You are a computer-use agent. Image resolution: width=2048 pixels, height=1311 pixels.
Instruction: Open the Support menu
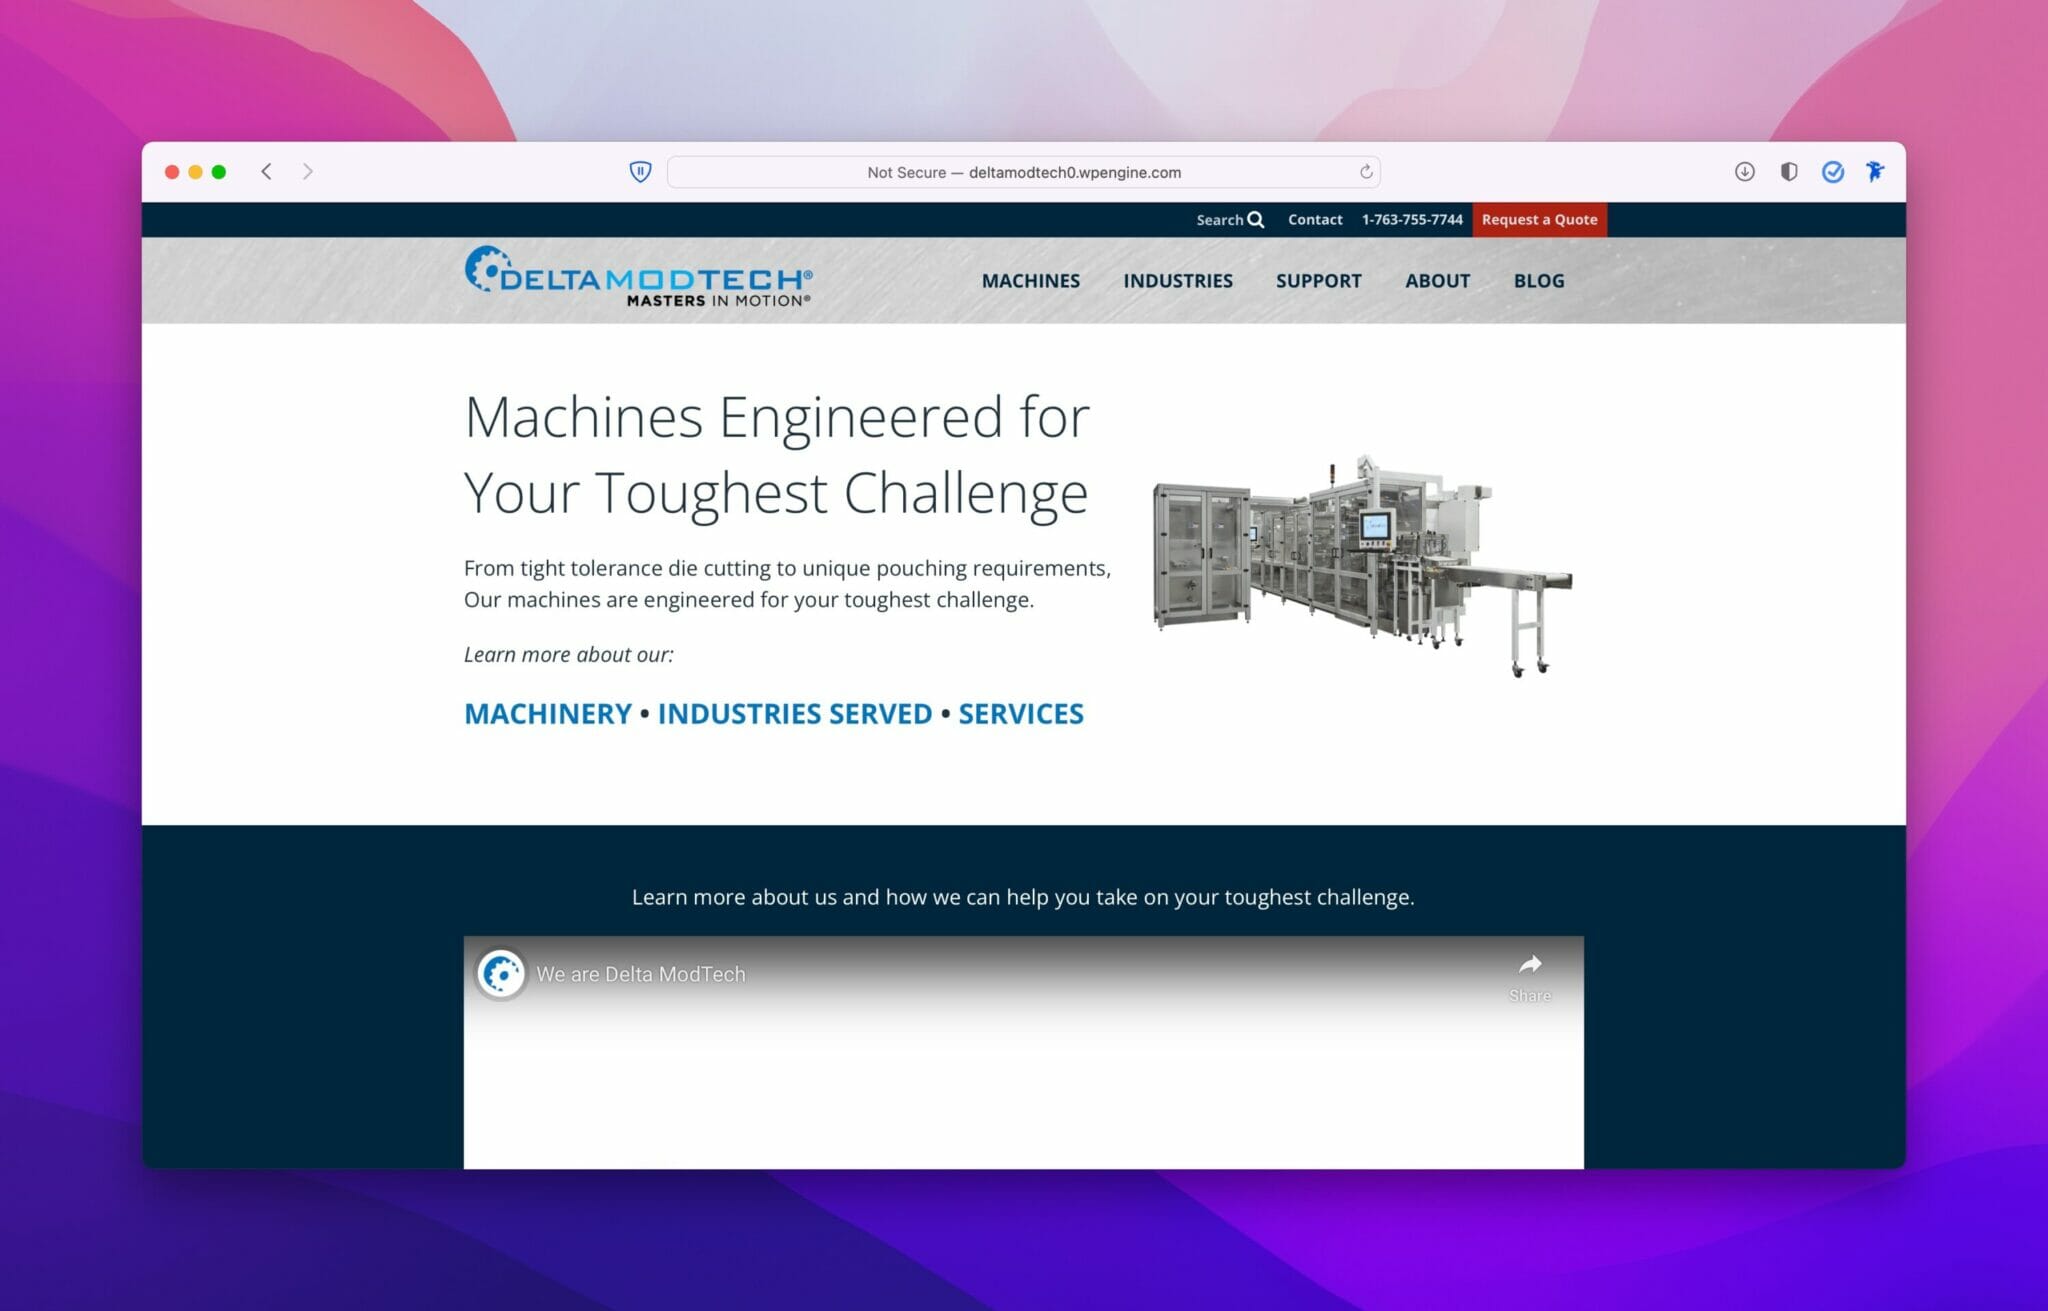click(x=1318, y=281)
